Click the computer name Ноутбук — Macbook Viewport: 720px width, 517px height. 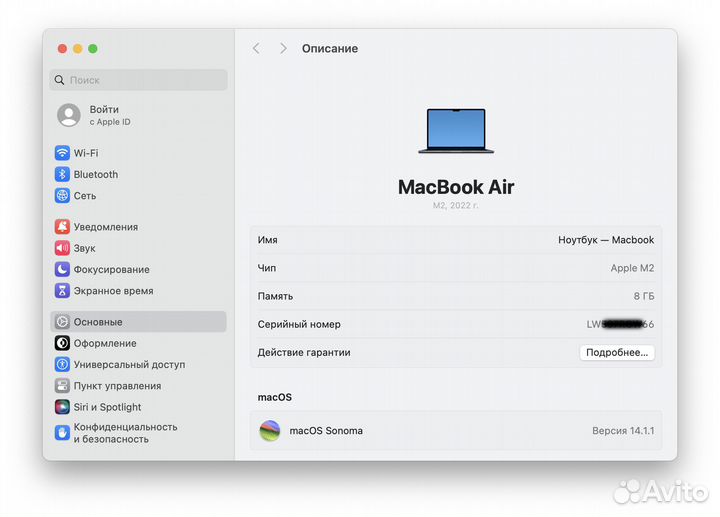coord(606,240)
